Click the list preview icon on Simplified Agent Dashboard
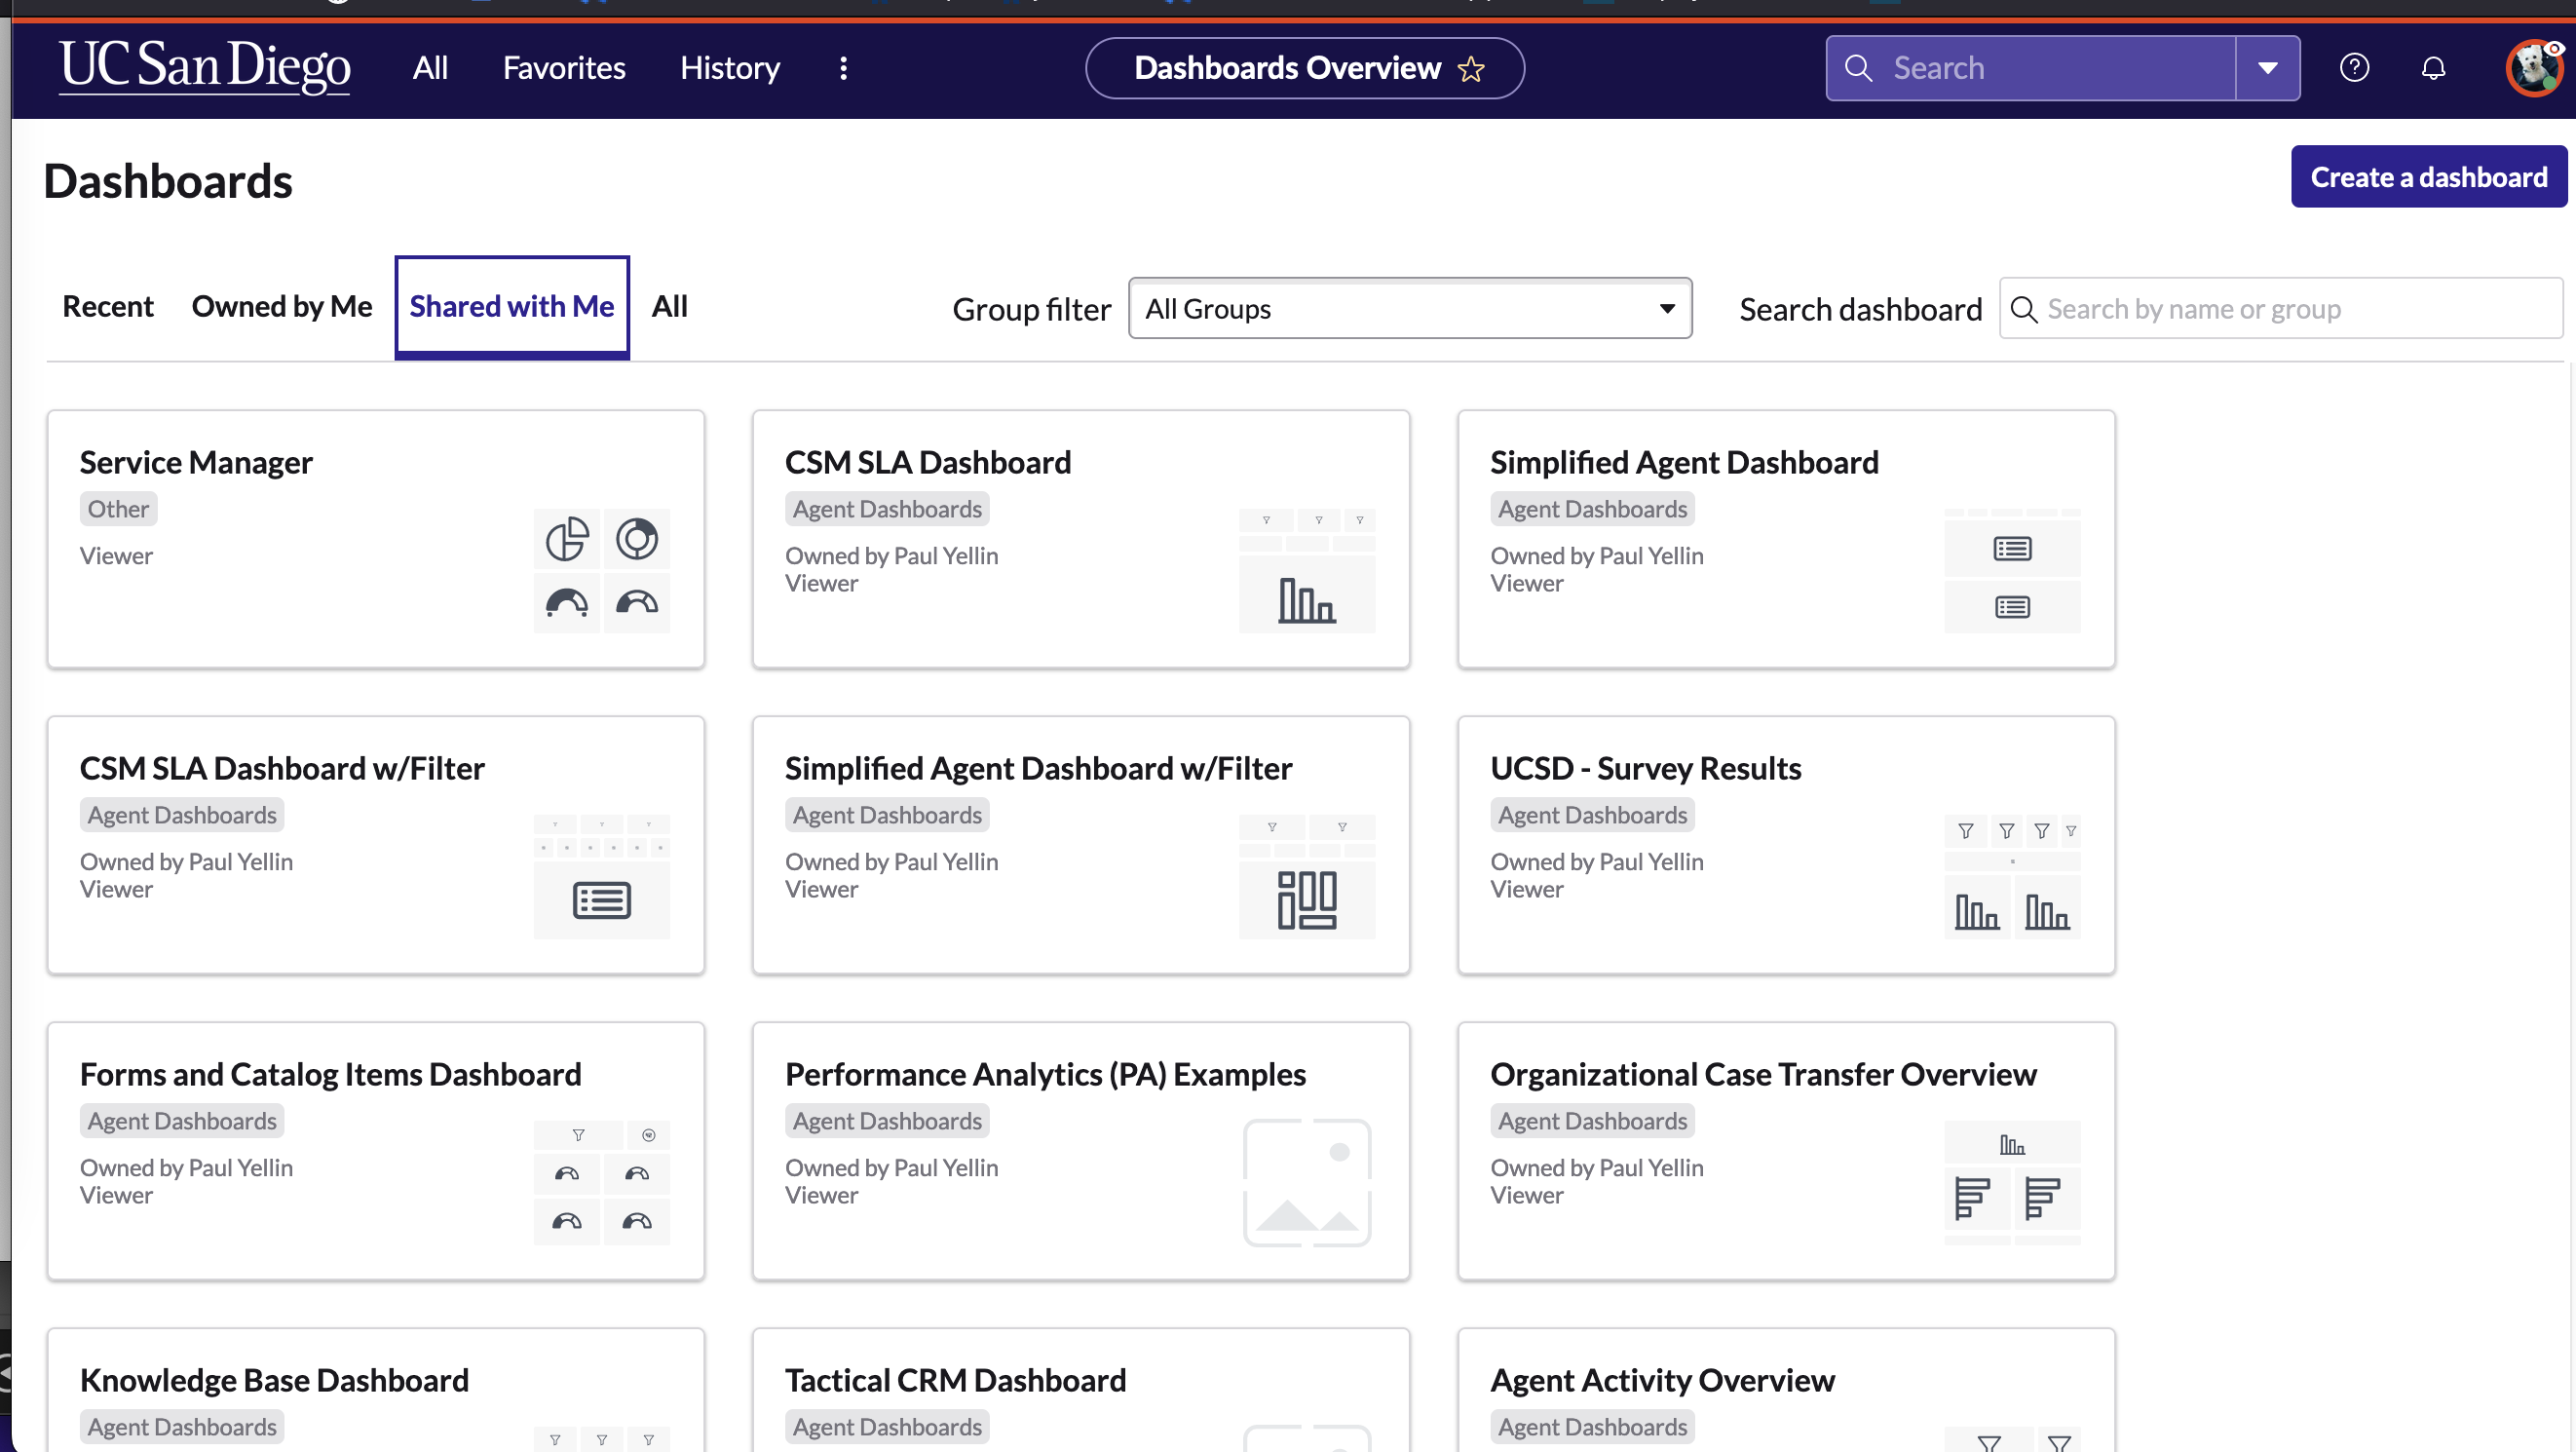This screenshot has height=1452, width=2576. pyautogui.click(x=2013, y=547)
